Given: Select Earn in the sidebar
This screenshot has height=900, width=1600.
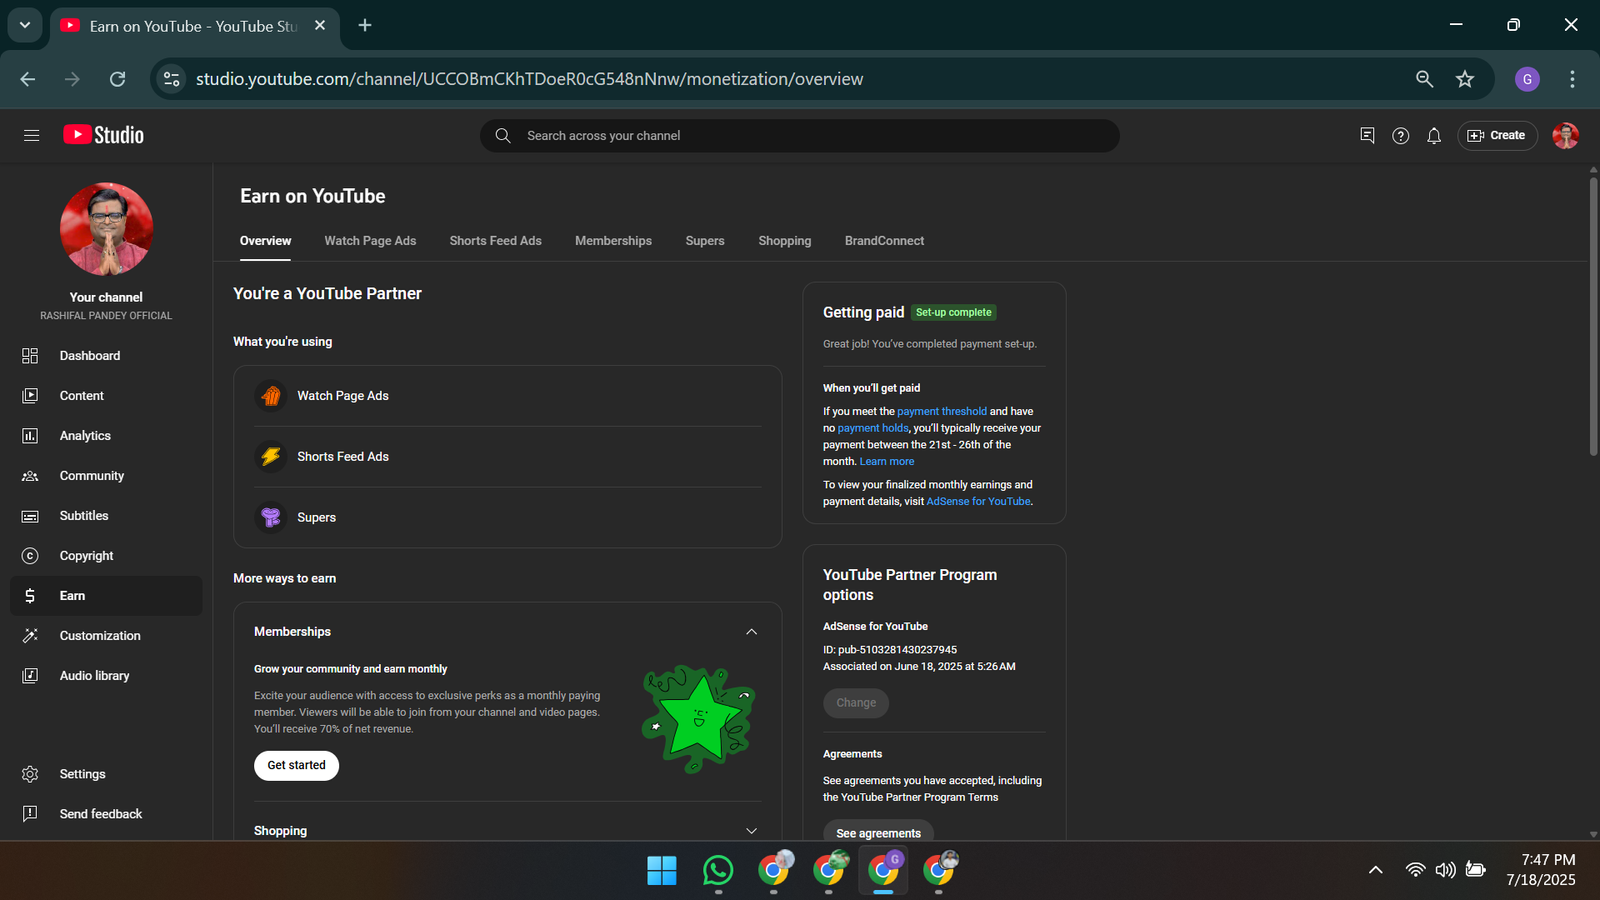Looking at the screenshot, I should pos(106,596).
